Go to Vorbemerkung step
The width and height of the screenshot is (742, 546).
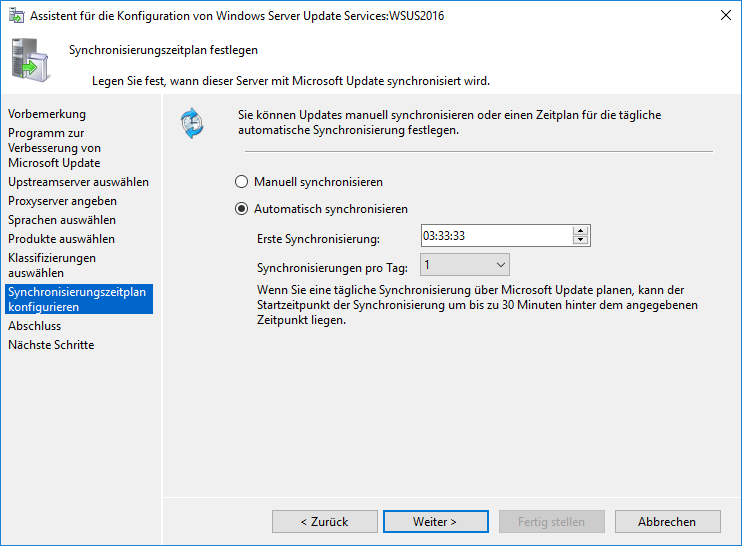click(x=47, y=114)
